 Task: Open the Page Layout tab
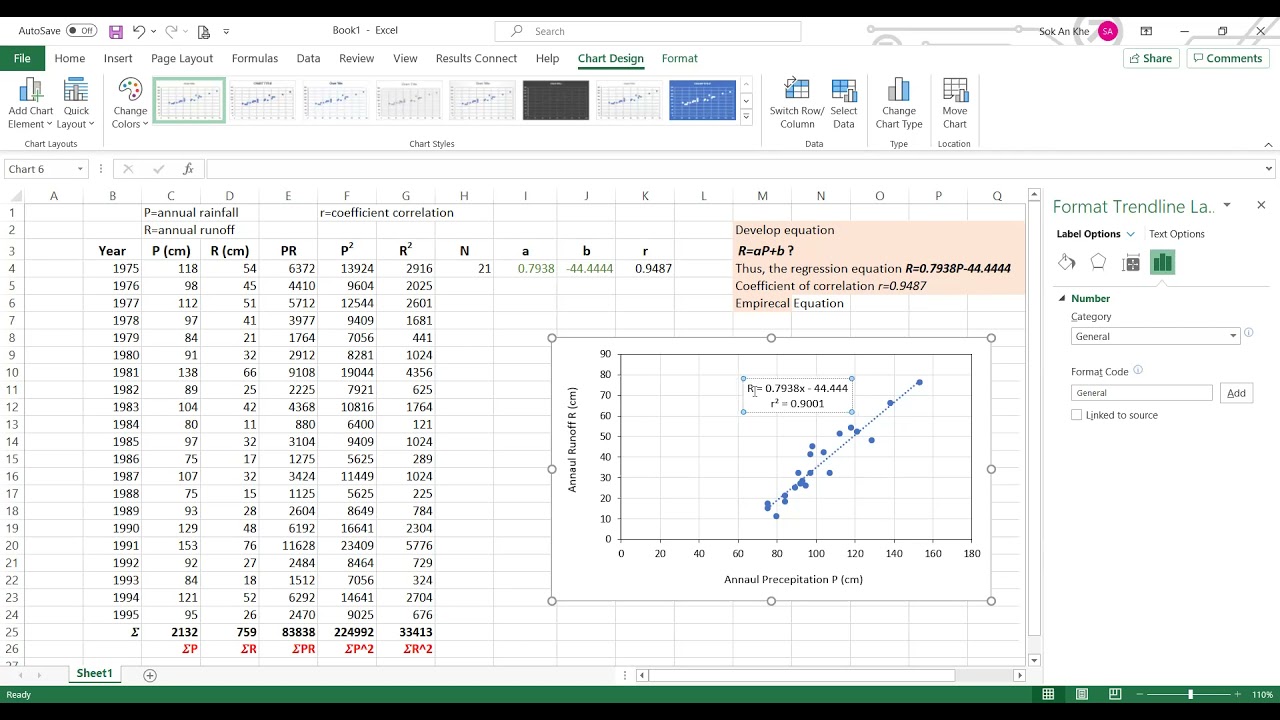tap(182, 58)
